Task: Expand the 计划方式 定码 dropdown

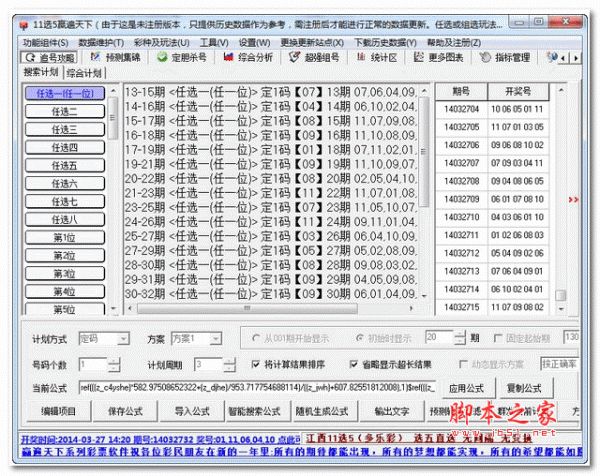Action: (123, 339)
